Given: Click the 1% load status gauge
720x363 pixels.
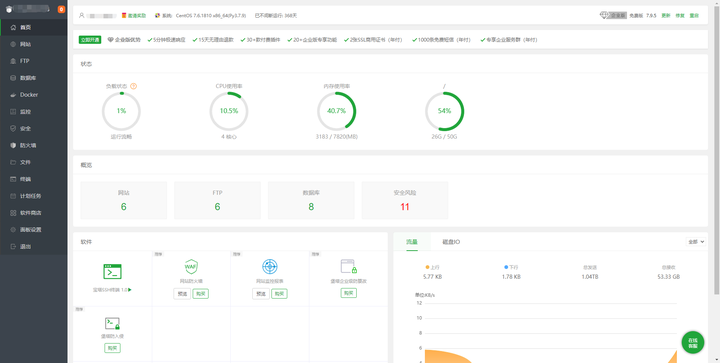Looking at the screenshot, I should [x=121, y=111].
